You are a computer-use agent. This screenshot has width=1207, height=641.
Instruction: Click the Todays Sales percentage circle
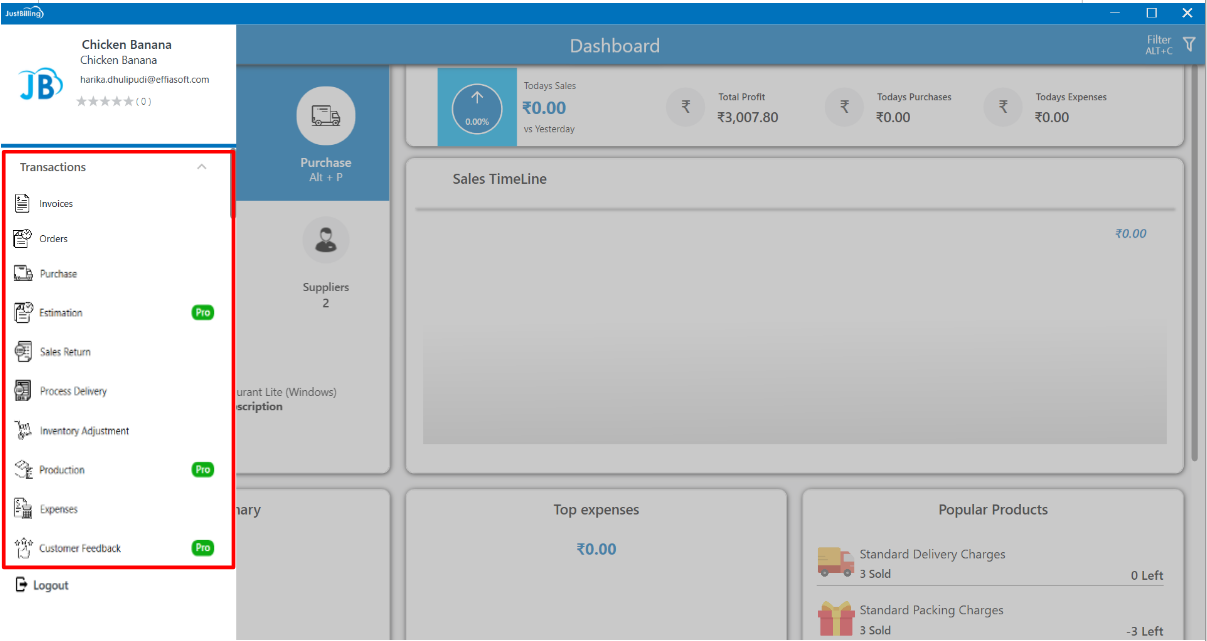[477, 107]
